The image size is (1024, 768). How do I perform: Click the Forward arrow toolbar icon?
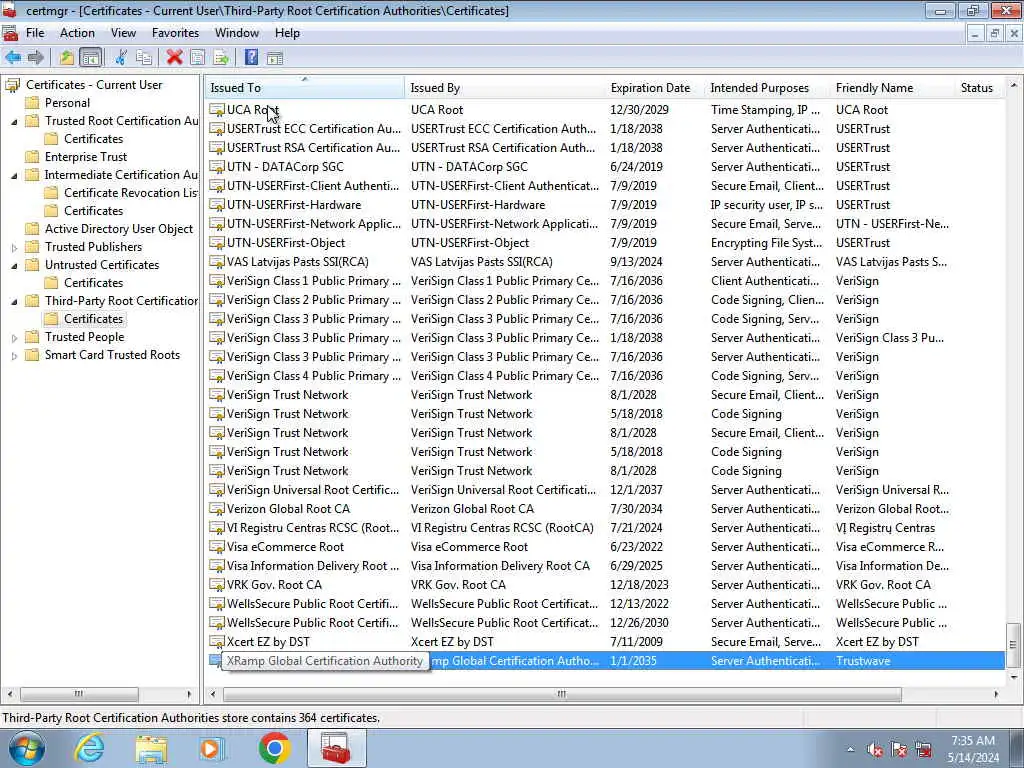click(35, 57)
